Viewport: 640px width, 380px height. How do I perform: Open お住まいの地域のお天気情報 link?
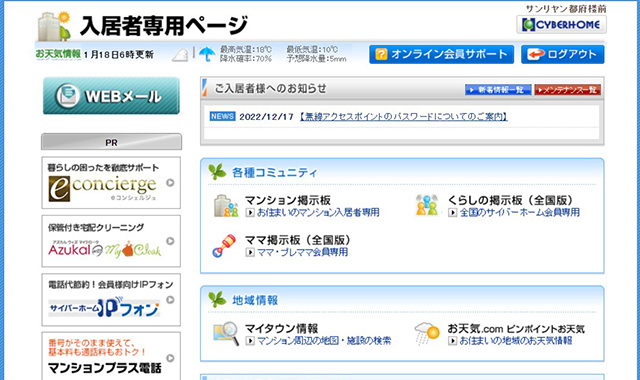click(516, 340)
